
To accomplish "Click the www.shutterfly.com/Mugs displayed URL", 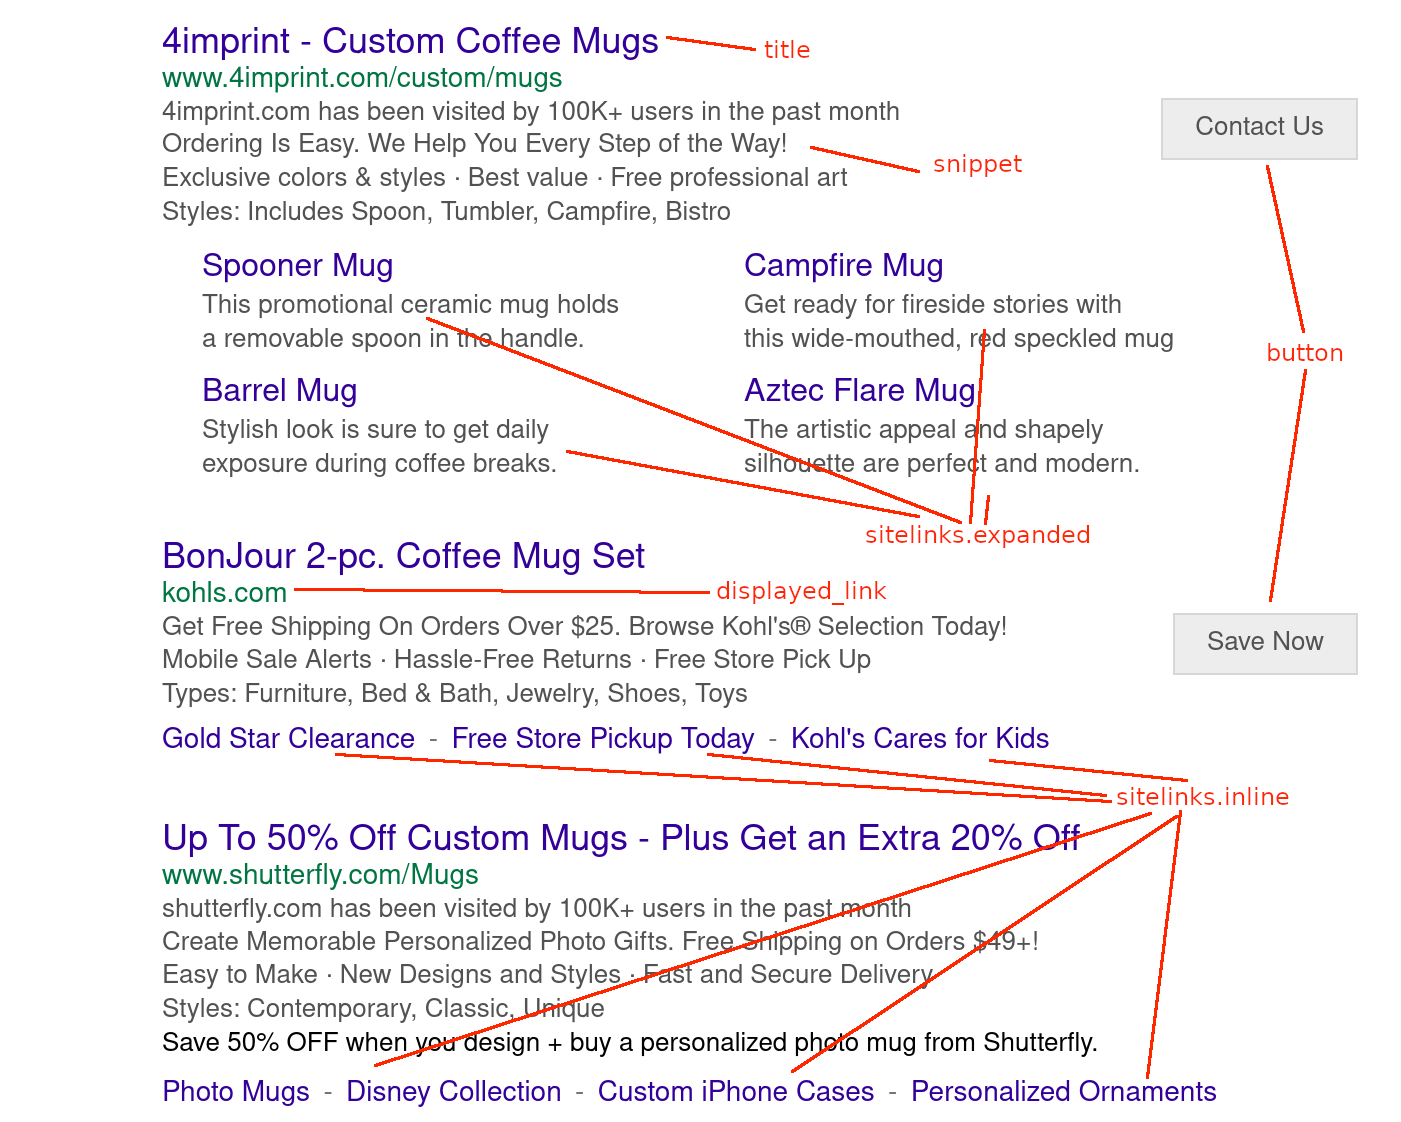I will [x=320, y=875].
